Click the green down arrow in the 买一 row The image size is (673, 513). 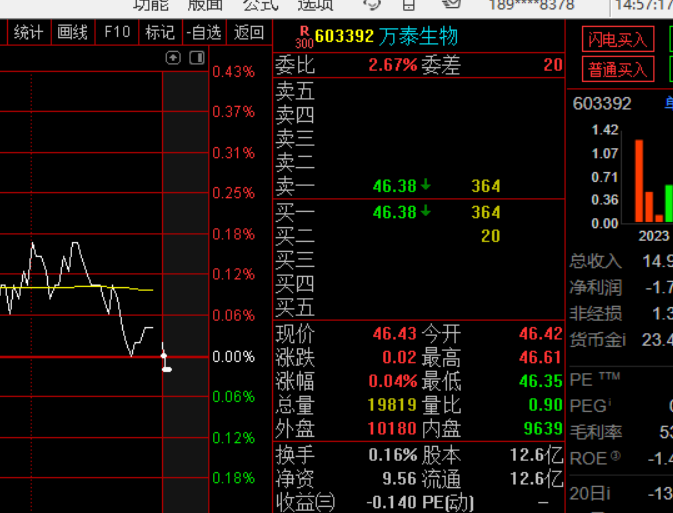(426, 211)
